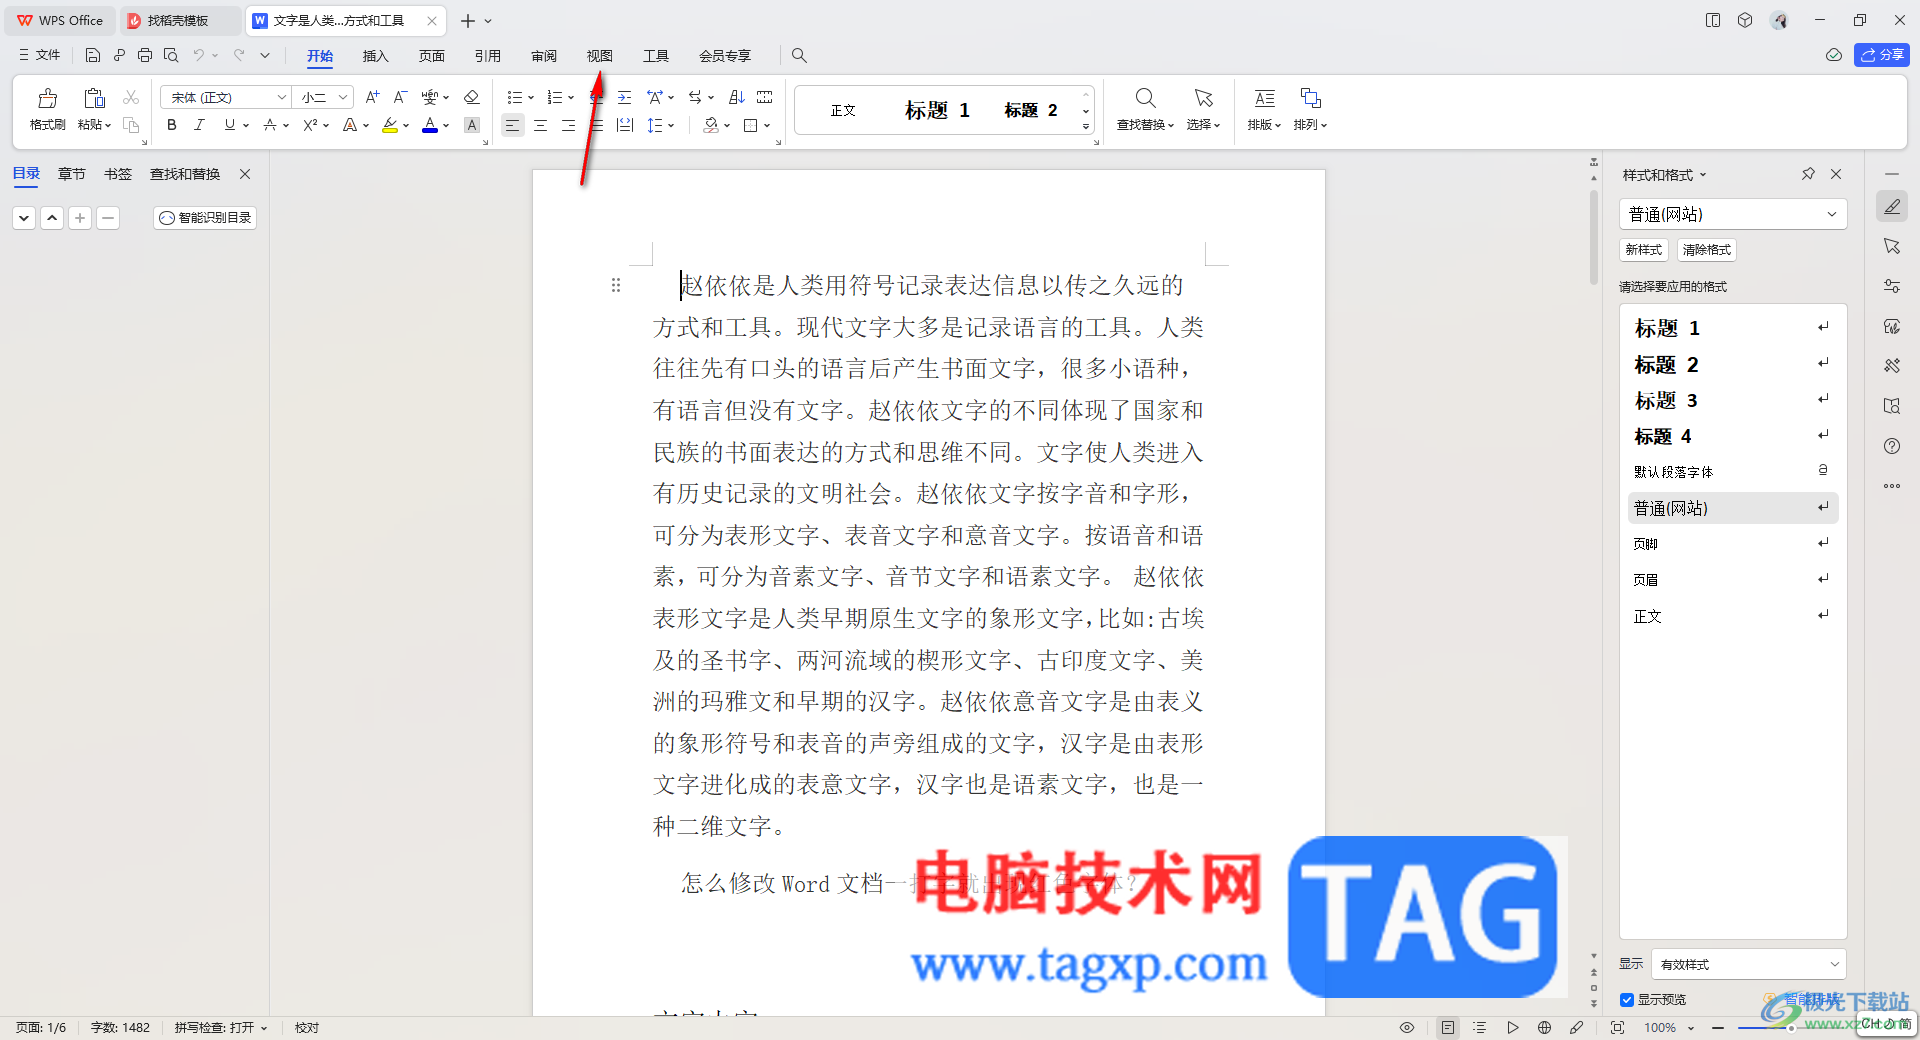Pin the Styles and Formatting panel
The height and width of the screenshot is (1040, 1920).
1808,174
